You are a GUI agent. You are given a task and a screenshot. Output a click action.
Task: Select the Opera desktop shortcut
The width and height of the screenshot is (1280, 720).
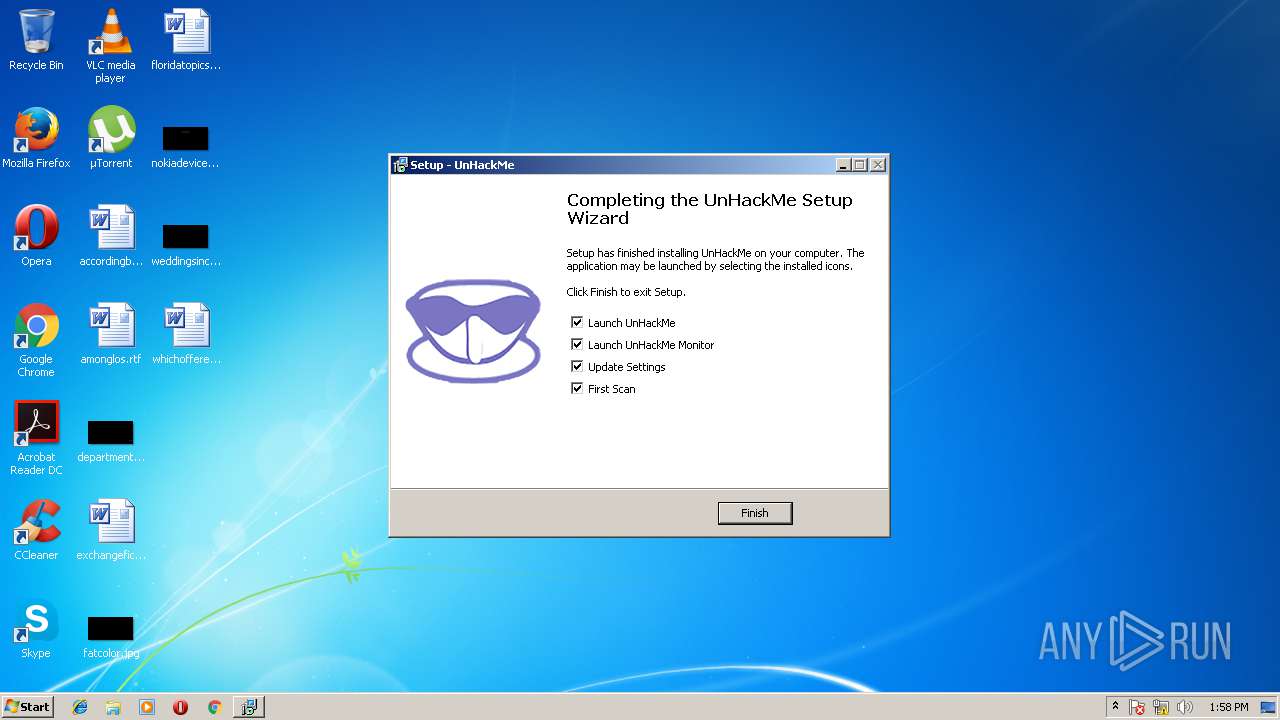tap(36, 236)
